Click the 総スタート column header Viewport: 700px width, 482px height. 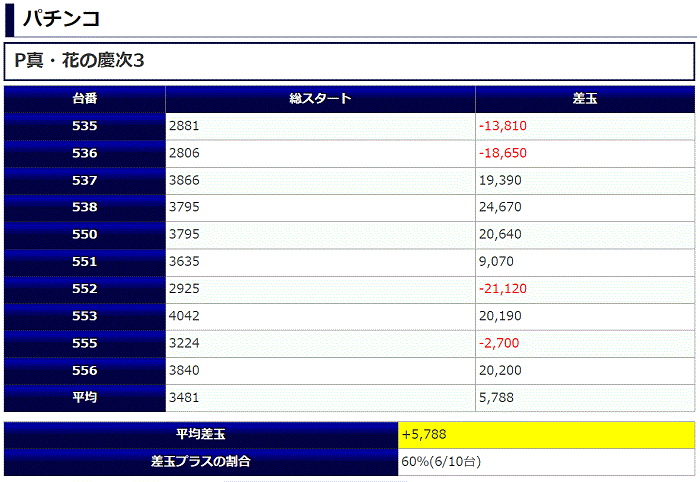tap(320, 99)
